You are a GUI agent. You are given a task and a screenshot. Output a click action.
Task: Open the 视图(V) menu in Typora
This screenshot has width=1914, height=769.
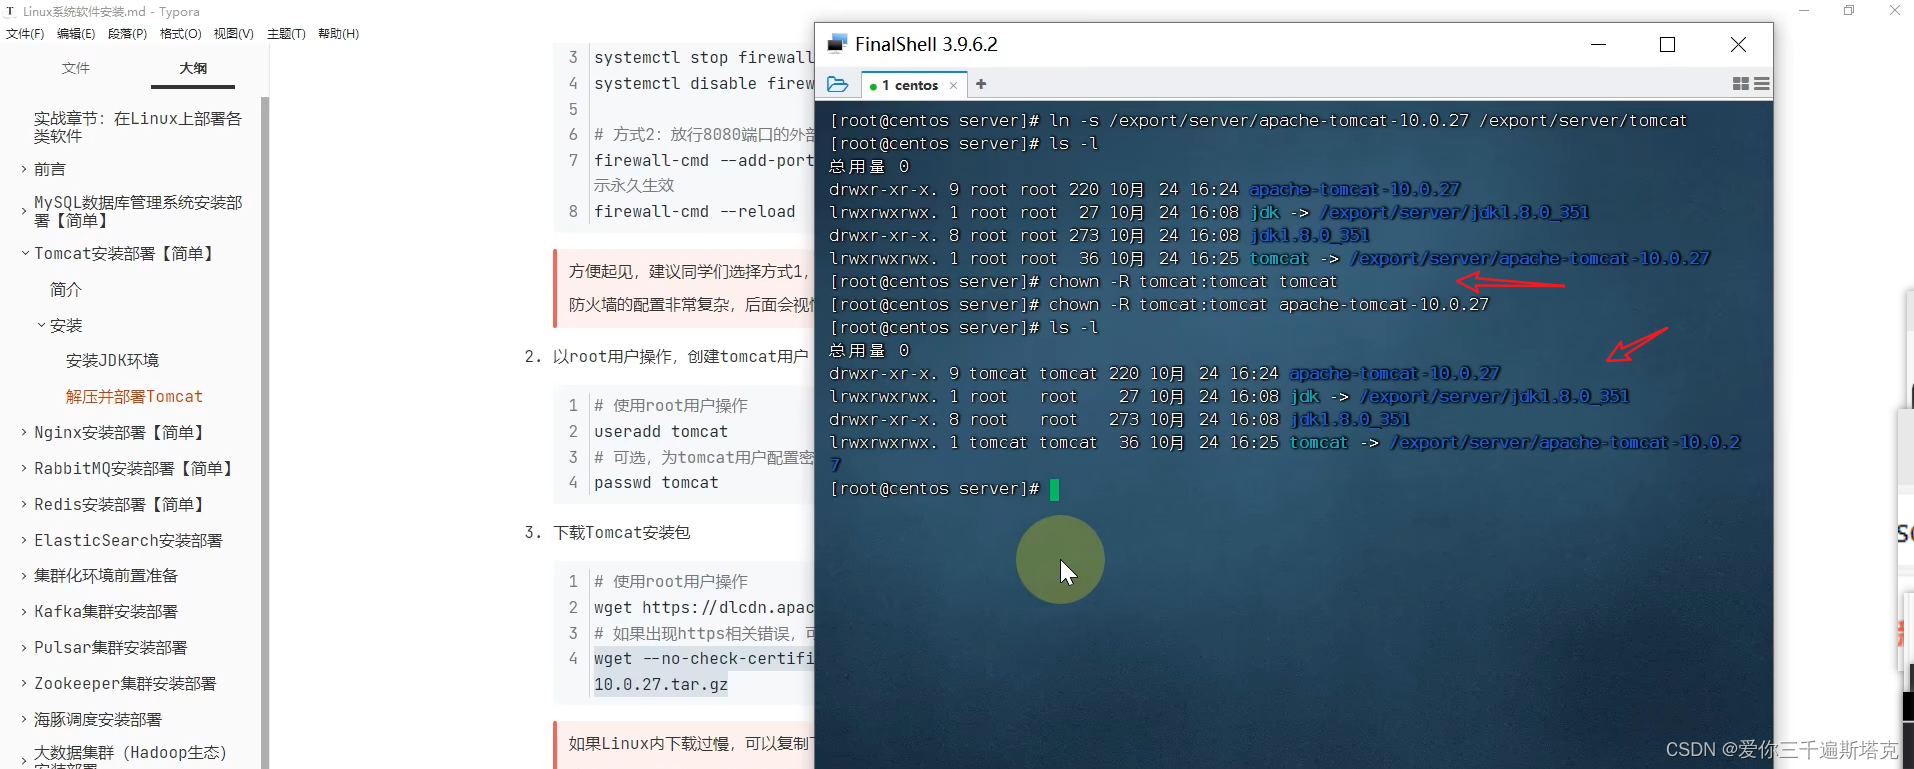click(233, 34)
